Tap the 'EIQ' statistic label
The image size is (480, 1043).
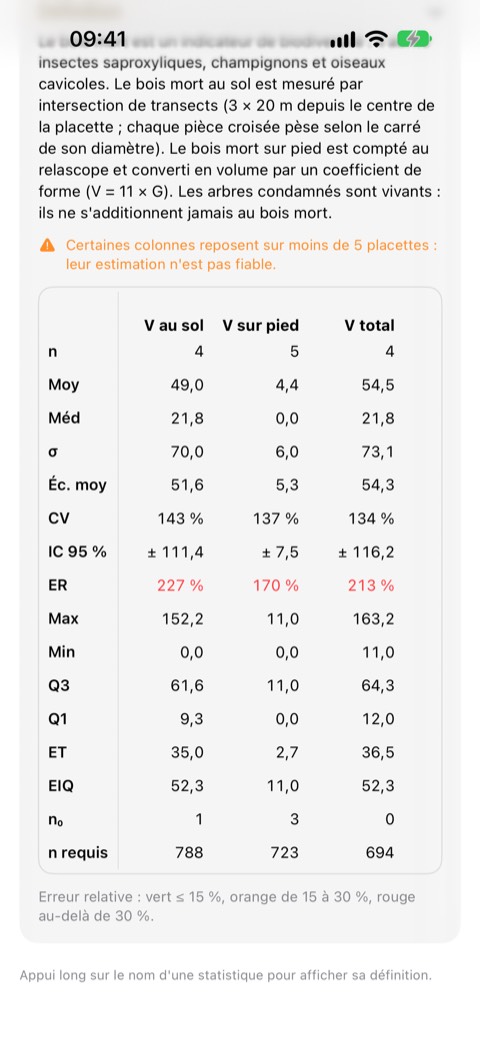pyautogui.click(x=61, y=786)
